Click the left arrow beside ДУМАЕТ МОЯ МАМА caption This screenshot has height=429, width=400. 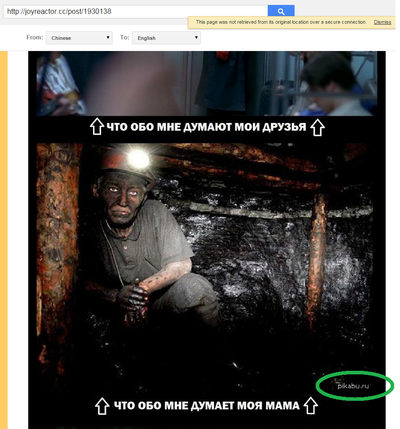[102, 405]
